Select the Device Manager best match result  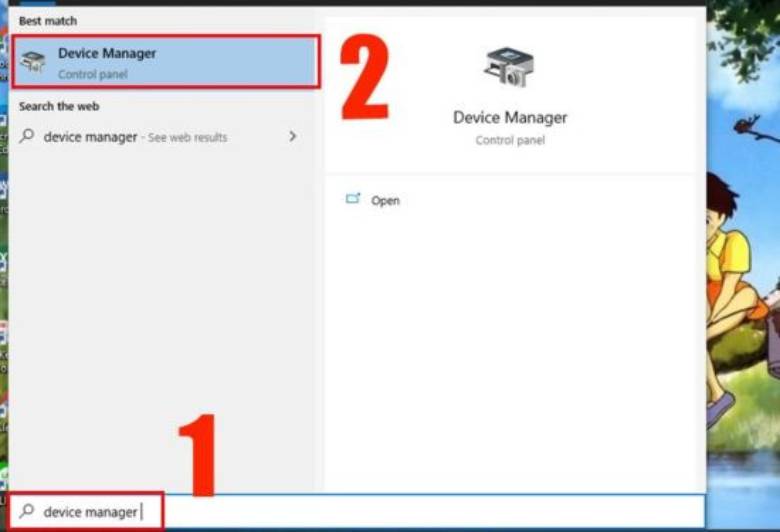pyautogui.click(x=165, y=62)
